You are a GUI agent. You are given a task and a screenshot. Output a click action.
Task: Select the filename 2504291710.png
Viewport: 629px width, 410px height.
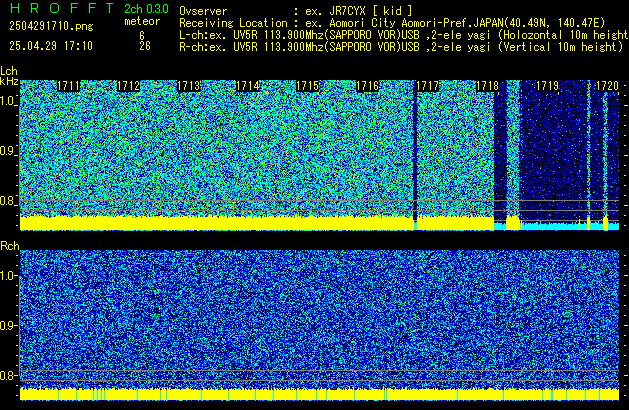click(51, 26)
